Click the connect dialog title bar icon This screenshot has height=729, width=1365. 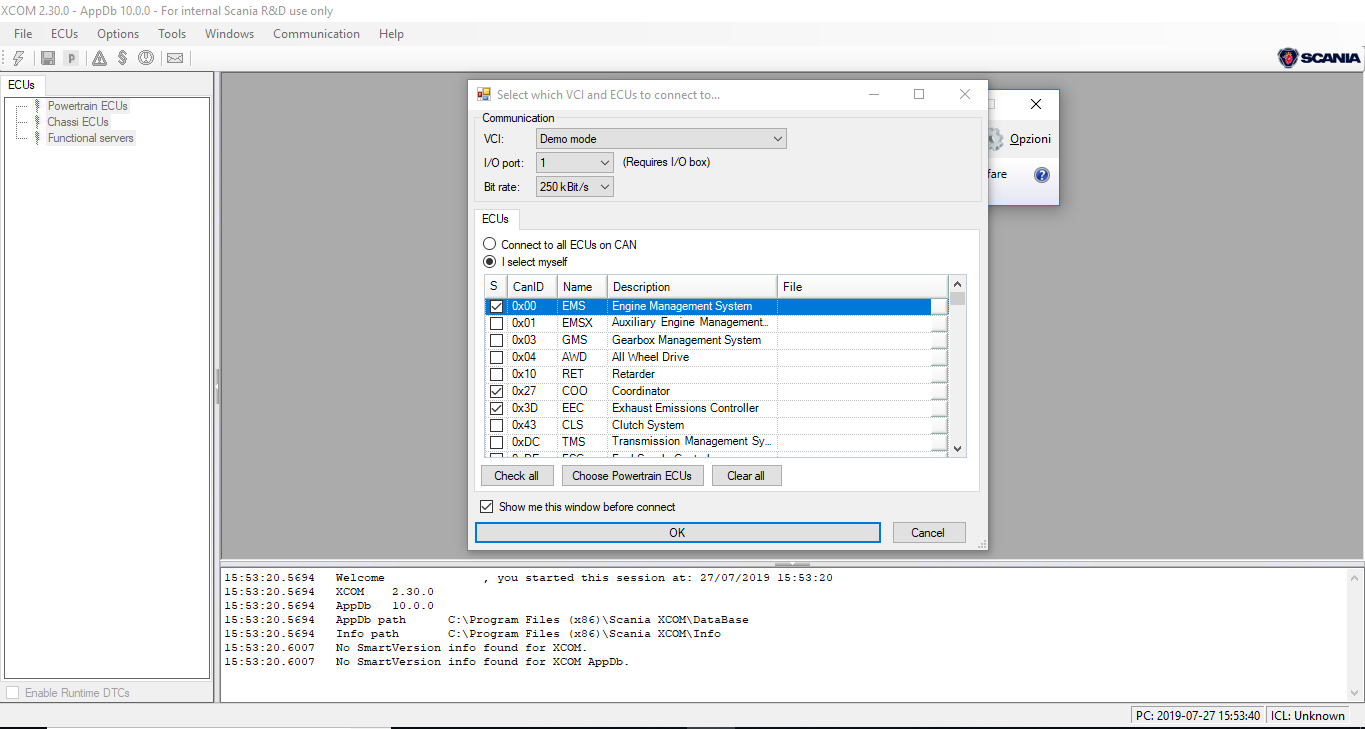point(483,95)
